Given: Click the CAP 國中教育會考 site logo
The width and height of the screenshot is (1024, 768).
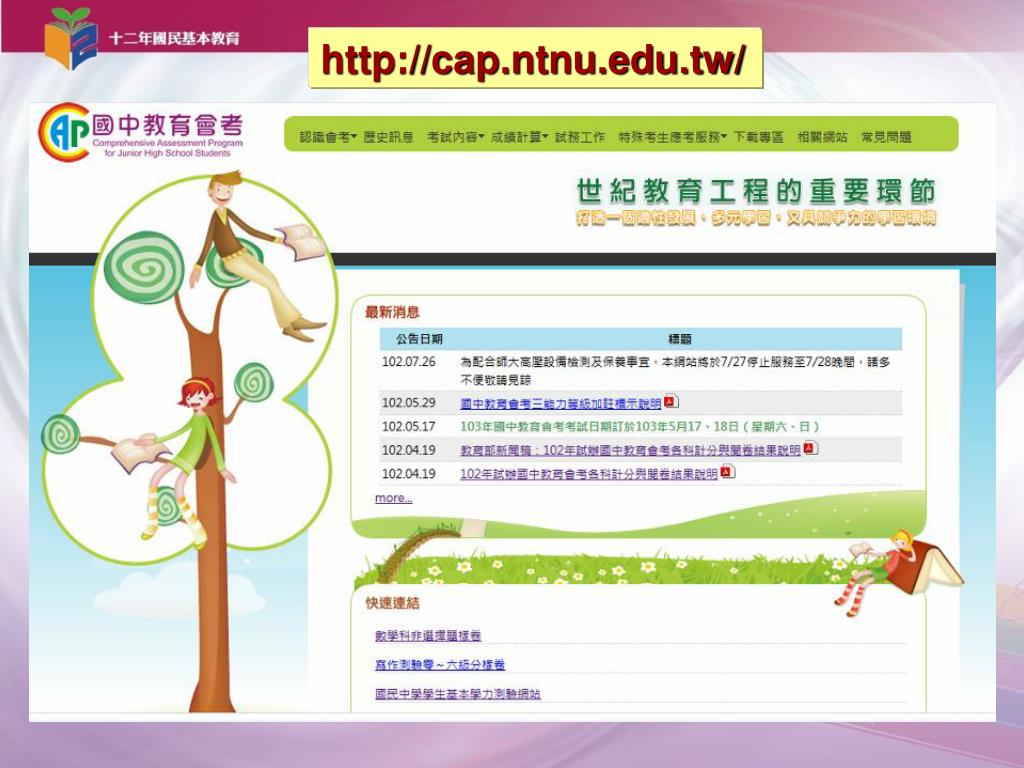Looking at the screenshot, I should point(142,133).
